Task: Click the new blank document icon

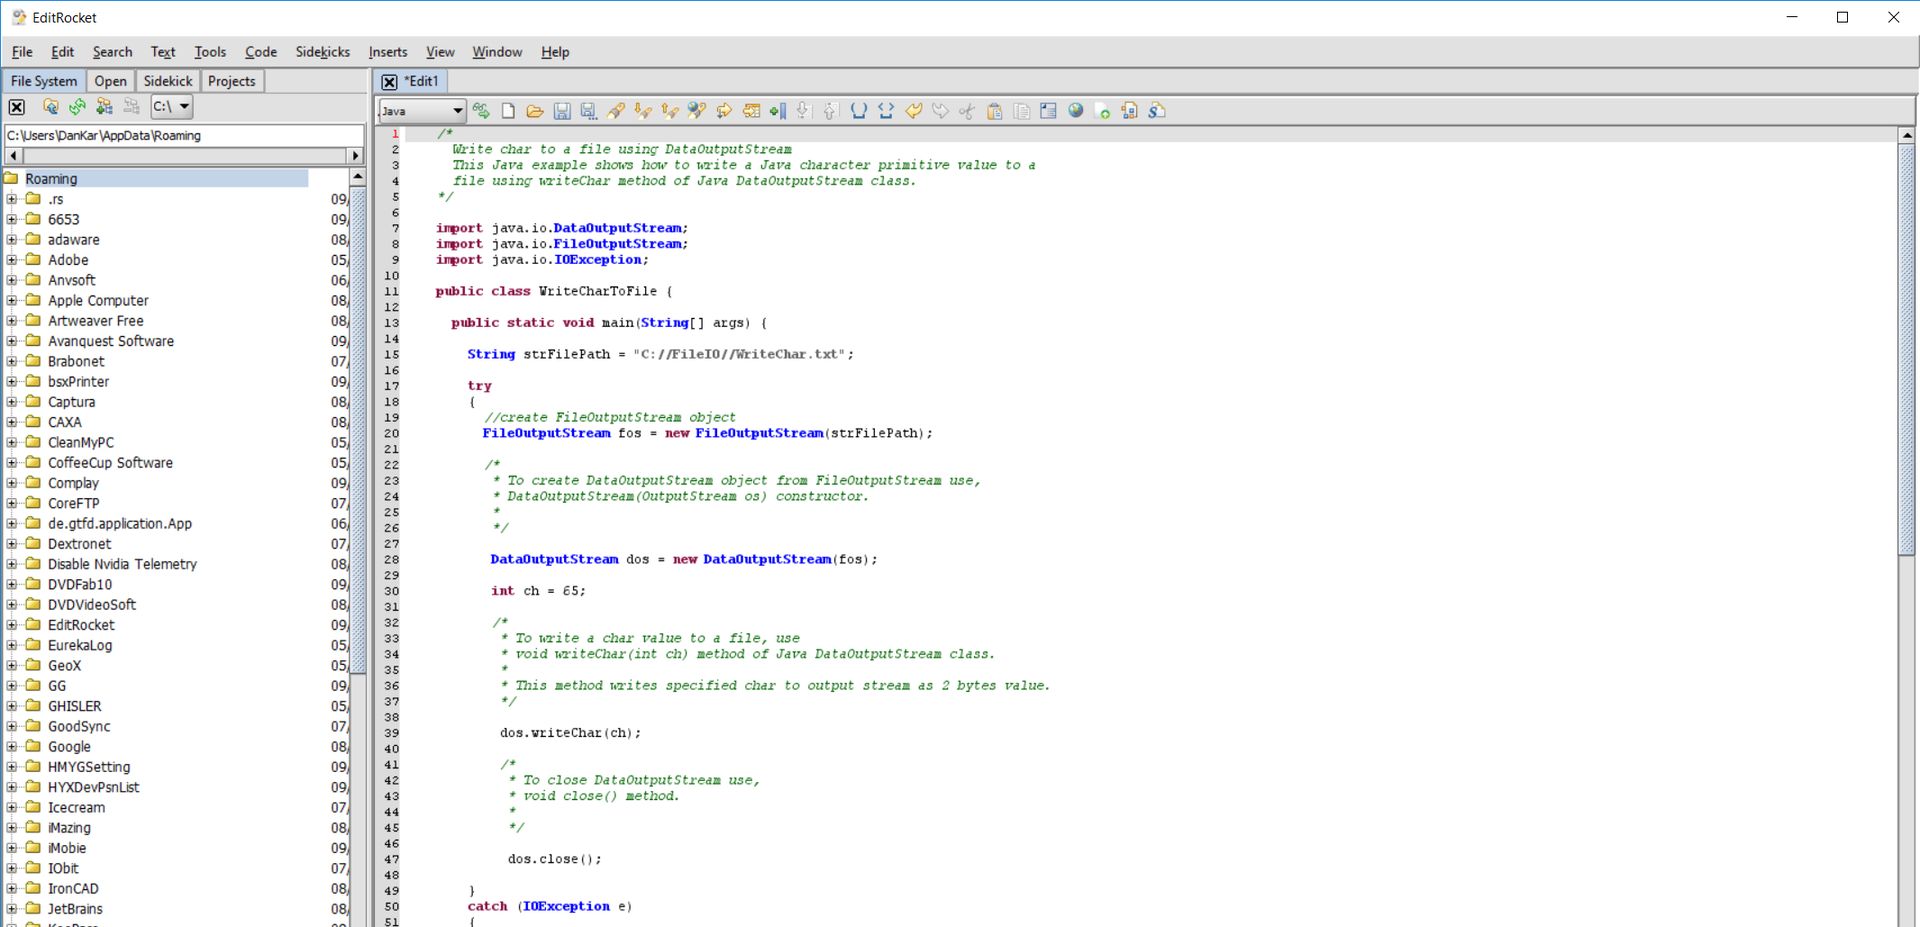Action: [x=508, y=111]
